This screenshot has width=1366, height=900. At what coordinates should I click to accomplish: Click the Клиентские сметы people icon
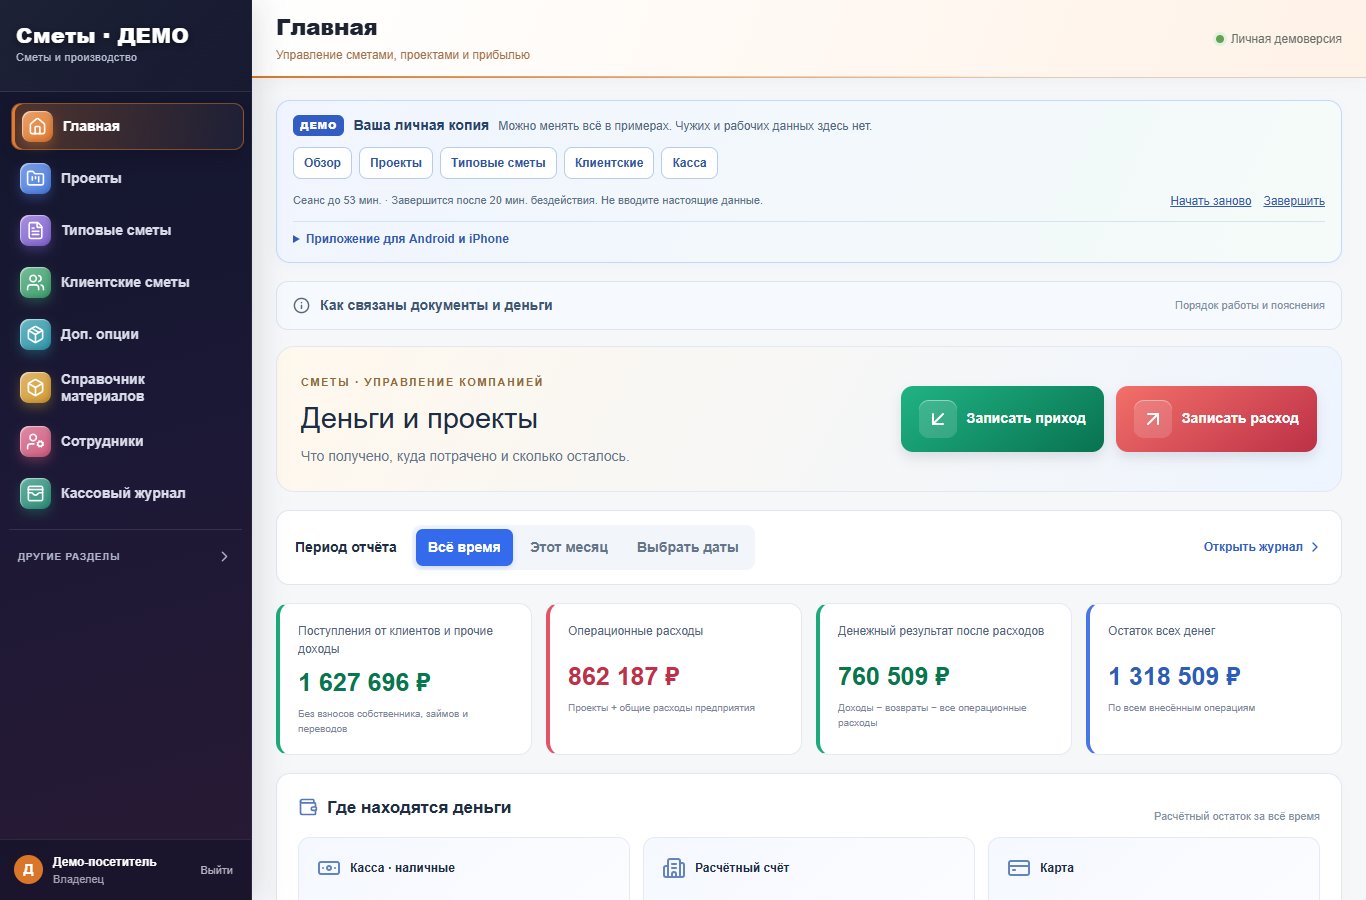click(x=36, y=282)
